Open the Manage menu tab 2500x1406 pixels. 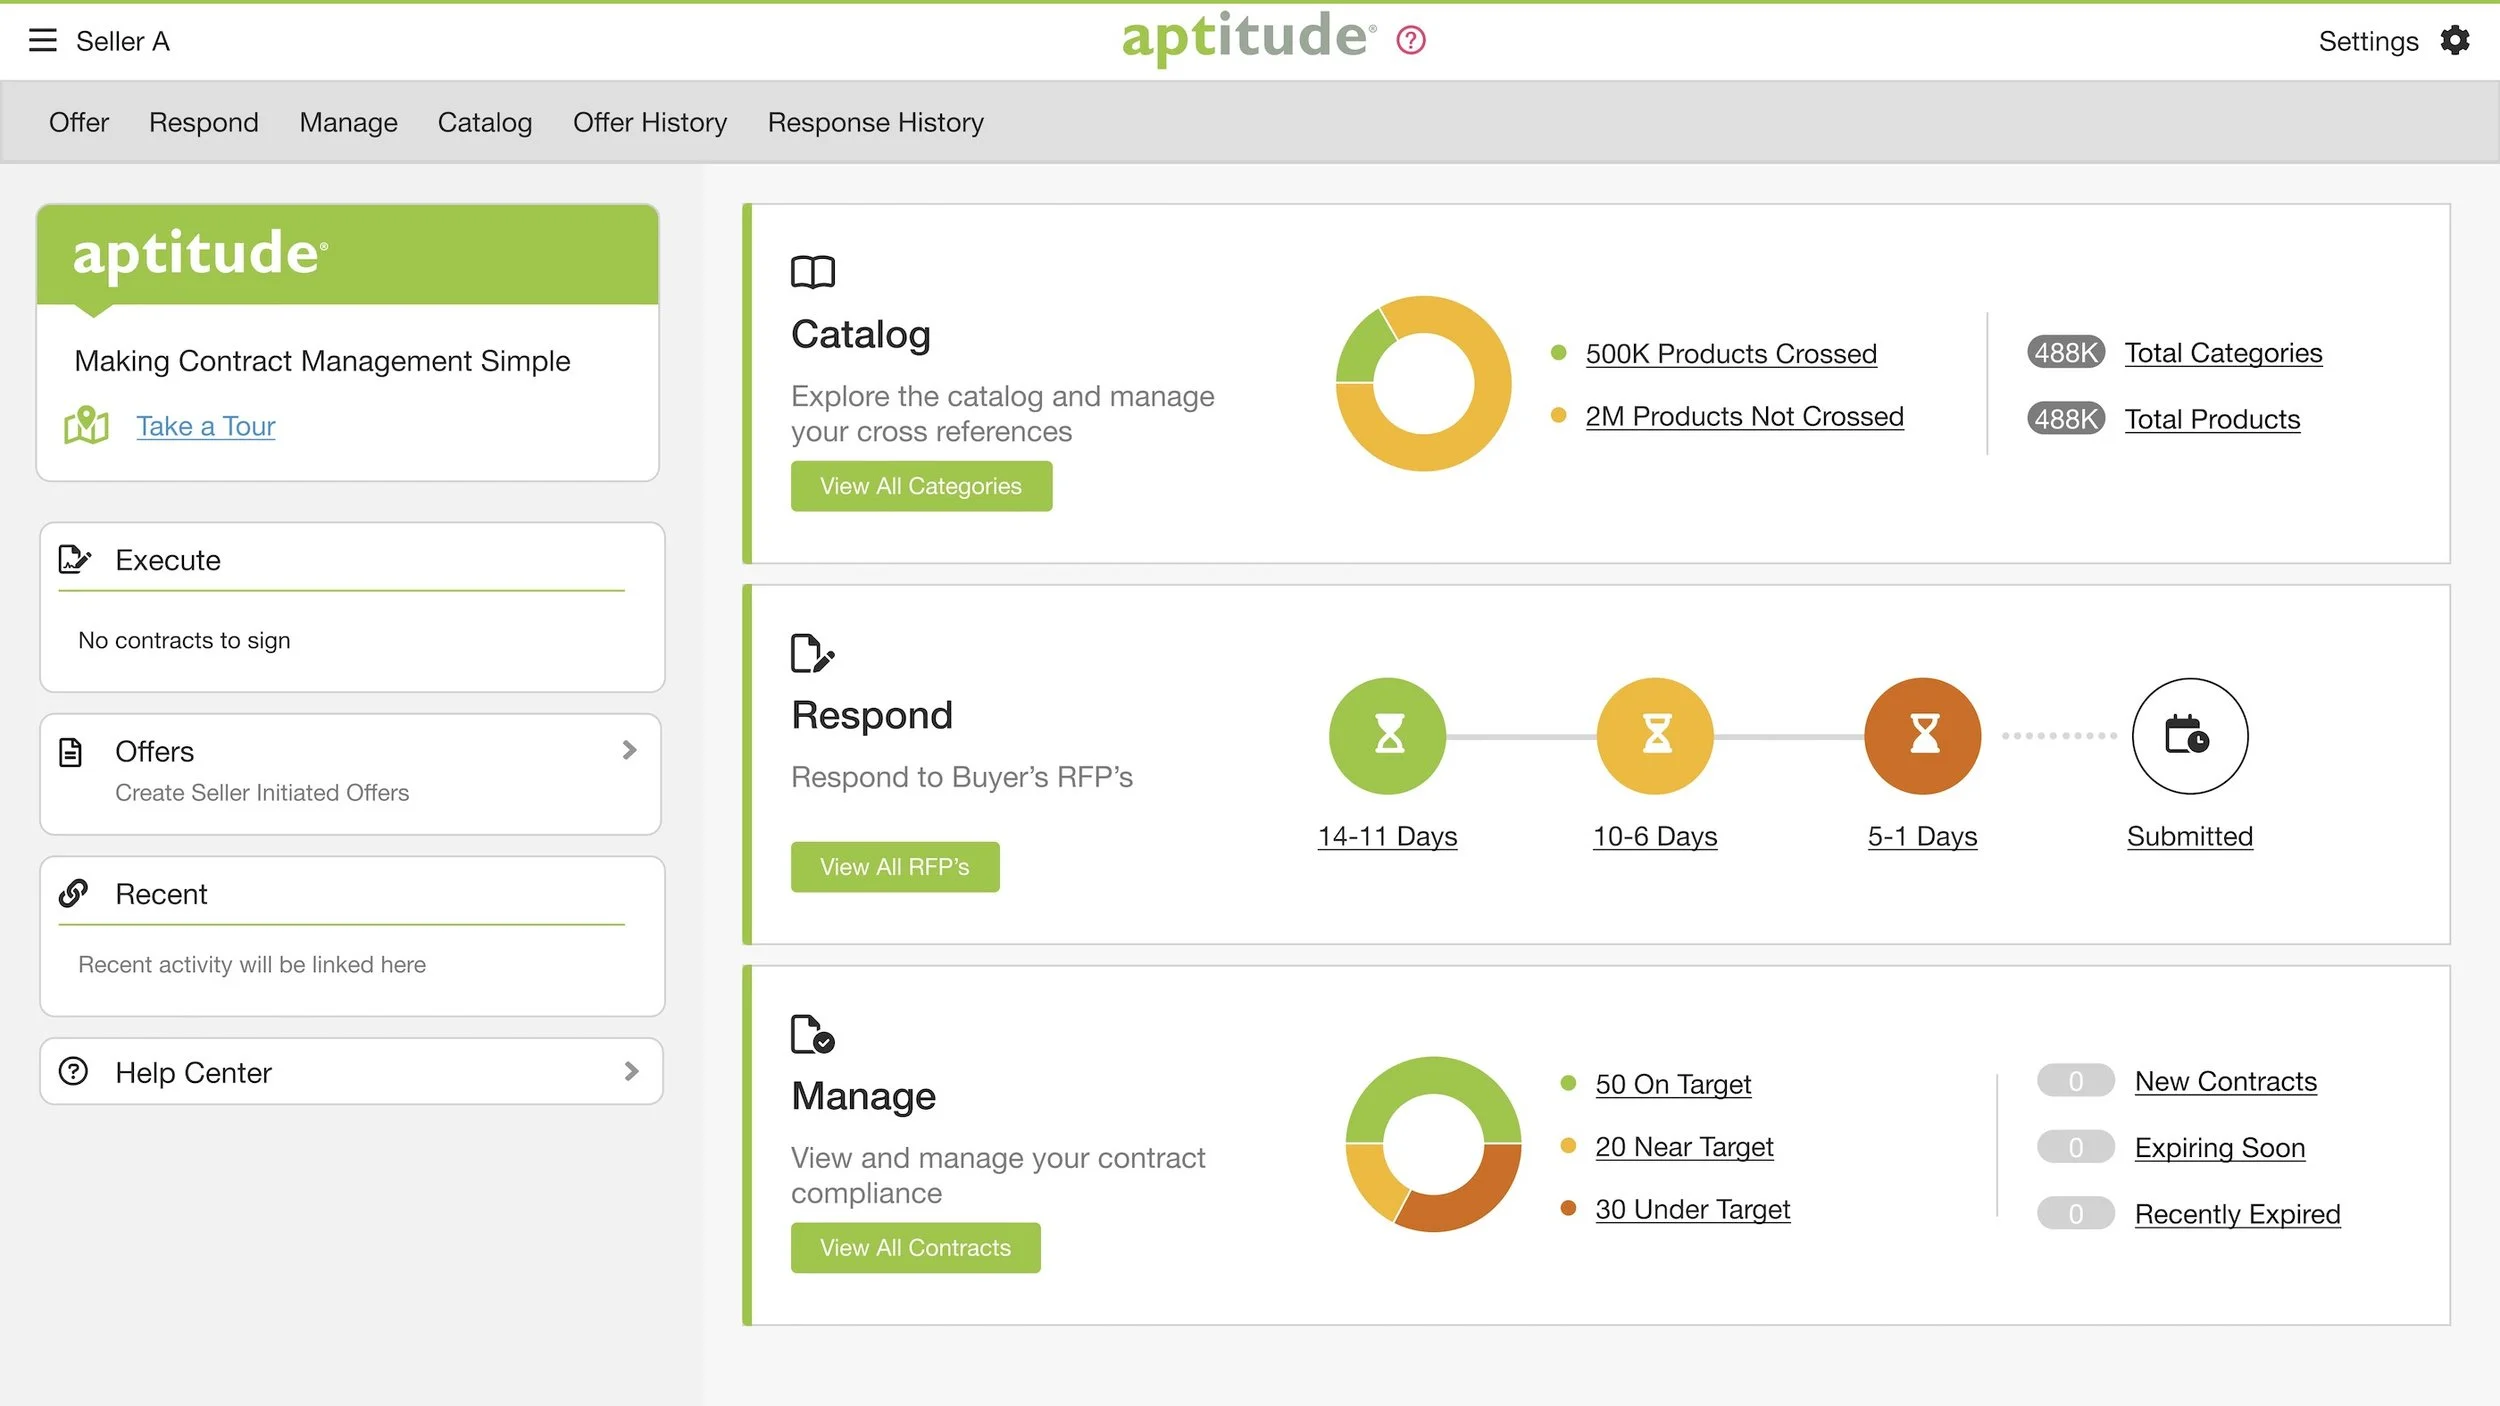pyautogui.click(x=348, y=122)
